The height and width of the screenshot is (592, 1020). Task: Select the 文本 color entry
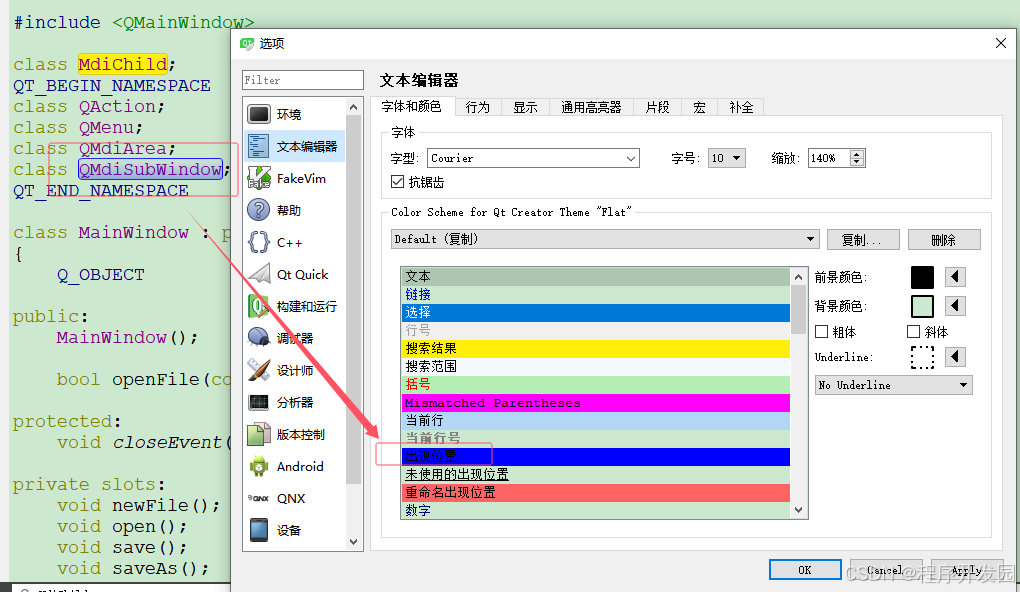click(596, 276)
